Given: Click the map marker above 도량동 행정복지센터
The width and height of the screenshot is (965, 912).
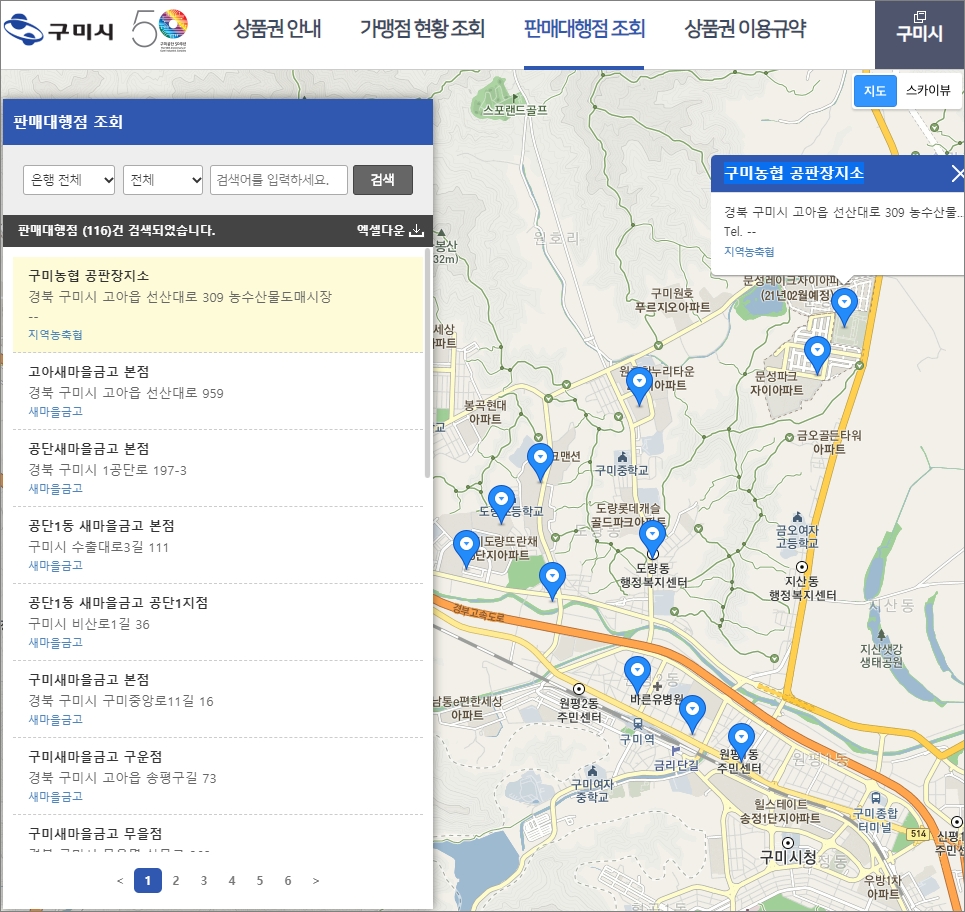Looking at the screenshot, I should pyautogui.click(x=652, y=538).
